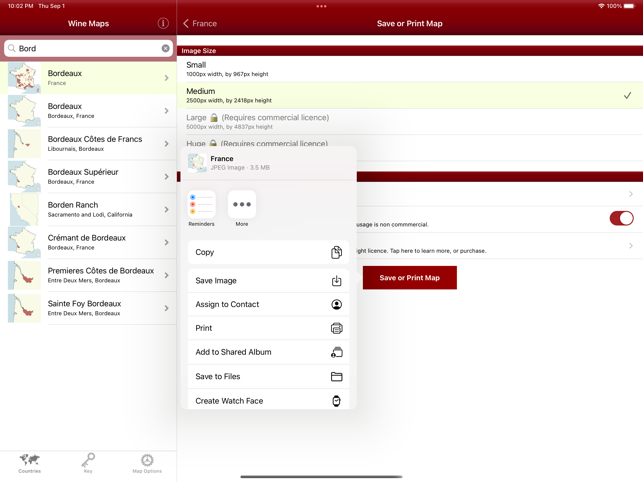Open the Key tab

88,463
